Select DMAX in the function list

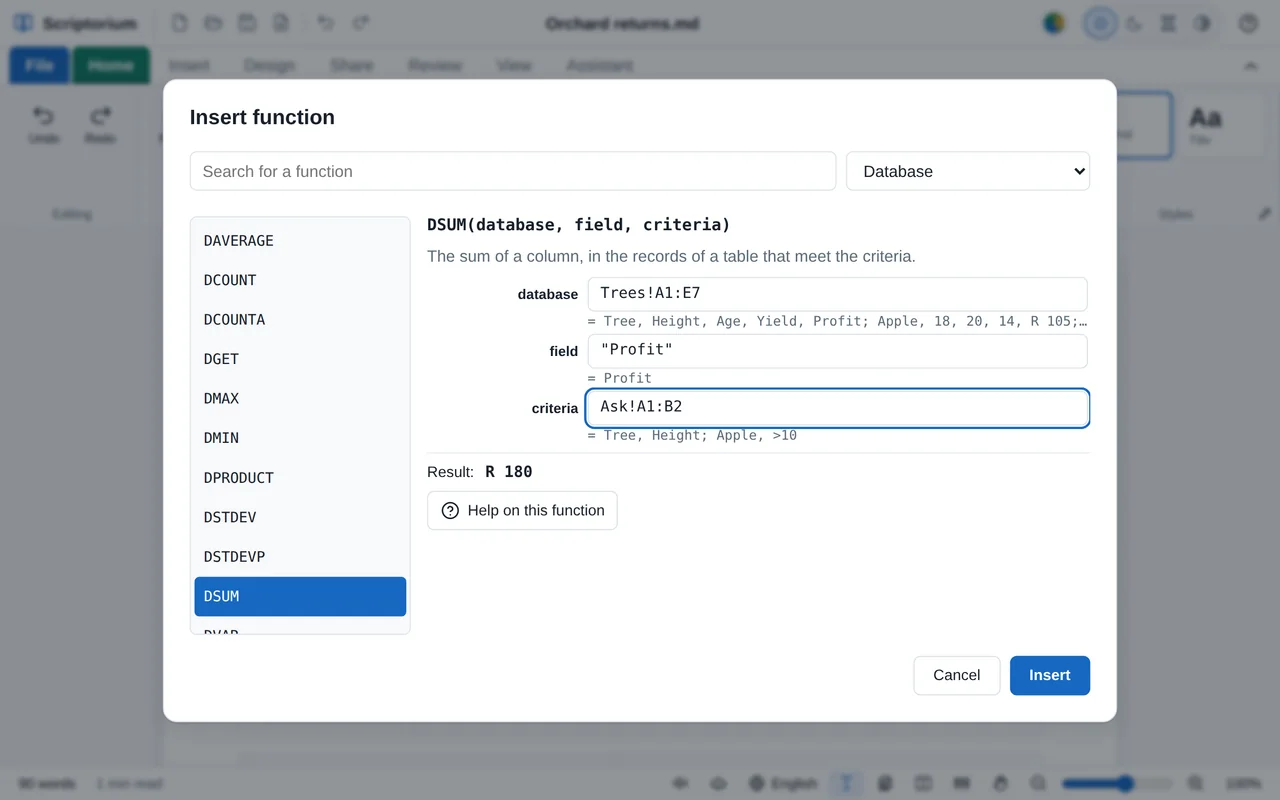tap(300, 399)
